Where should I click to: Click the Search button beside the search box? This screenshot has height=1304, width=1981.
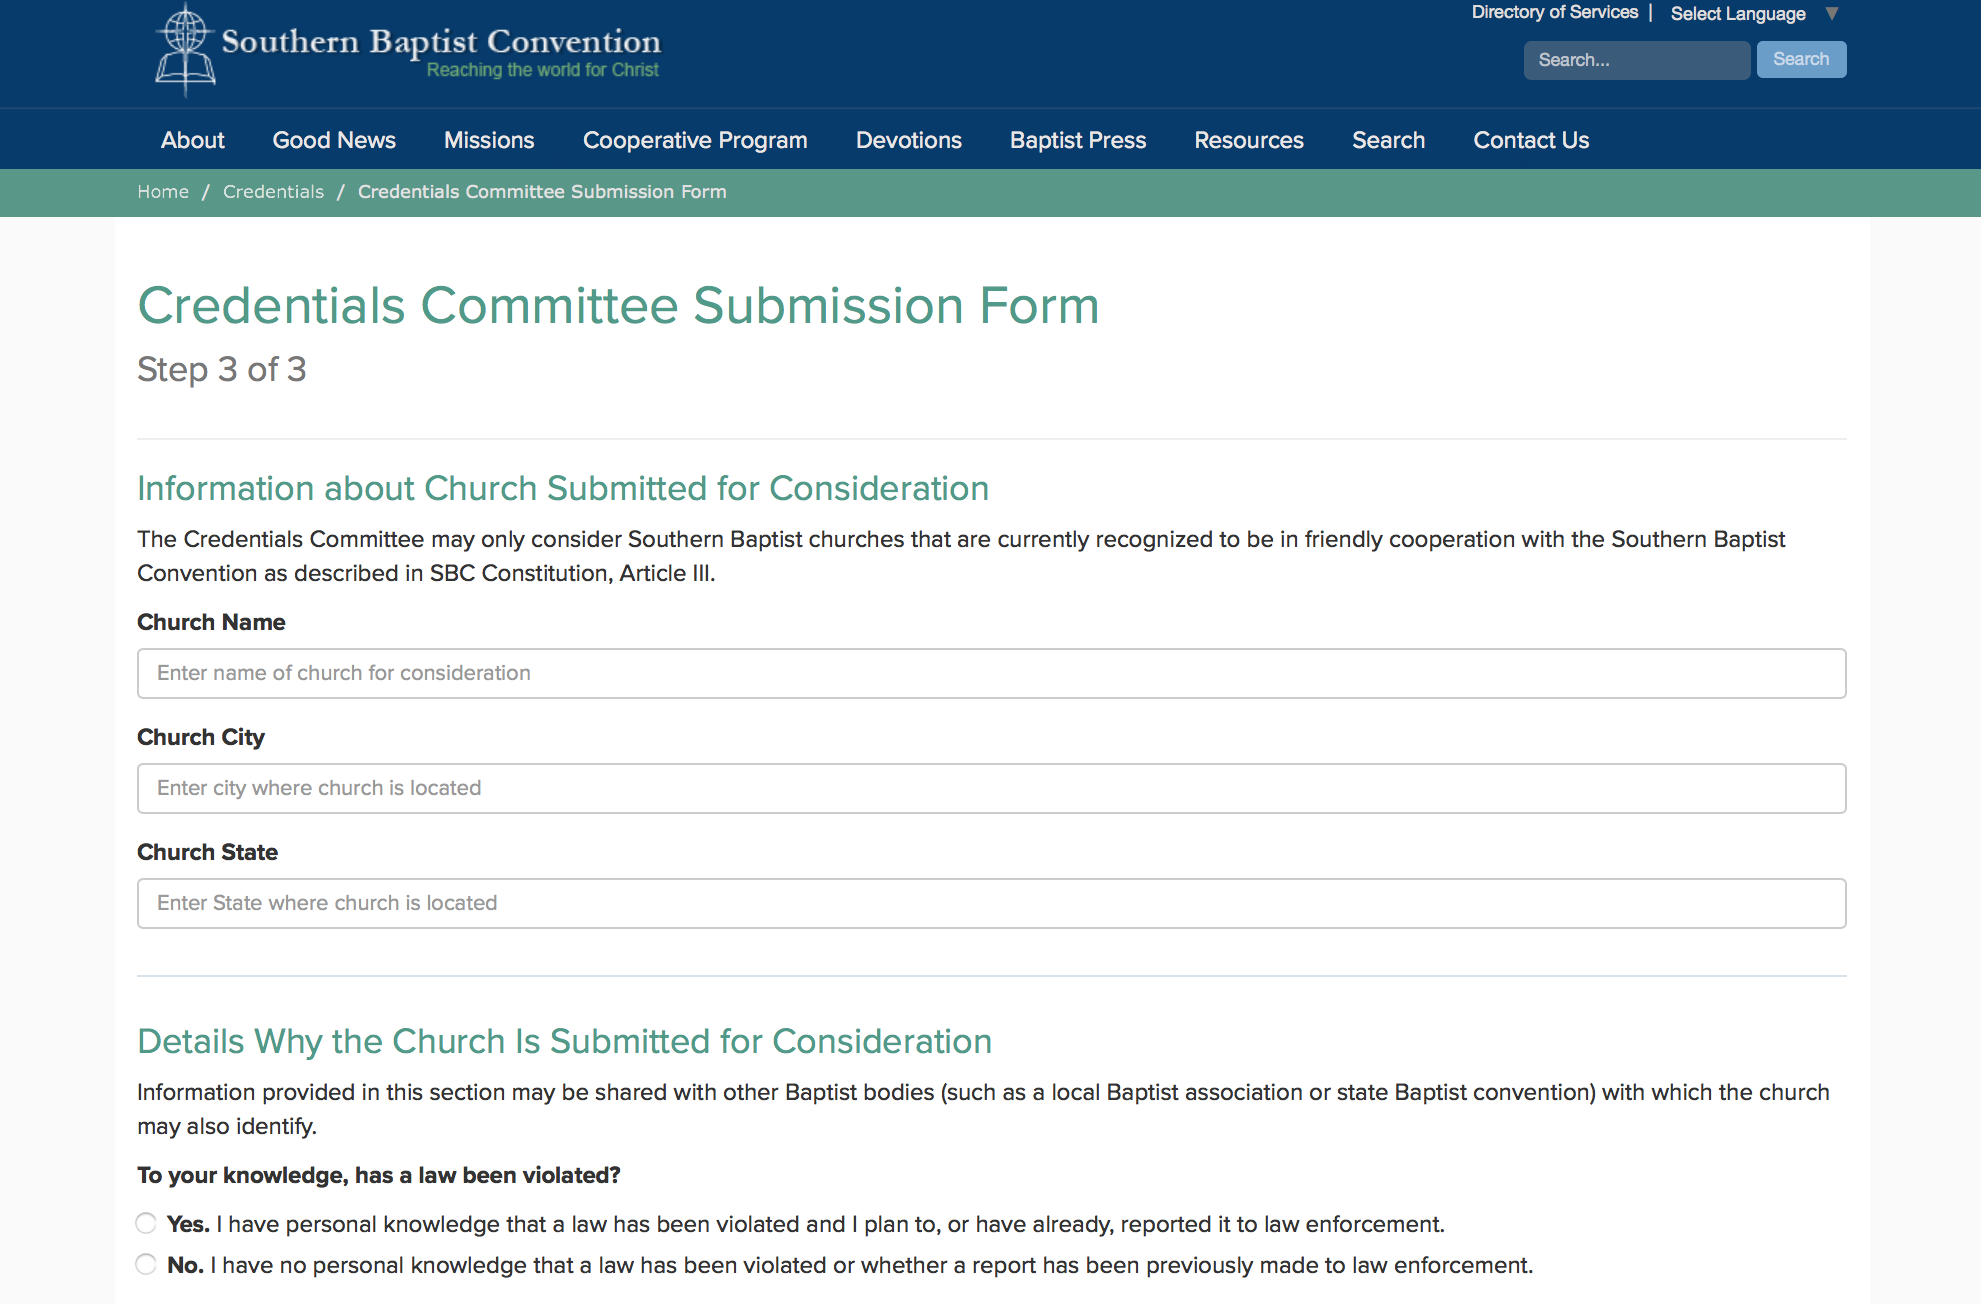[1801, 59]
